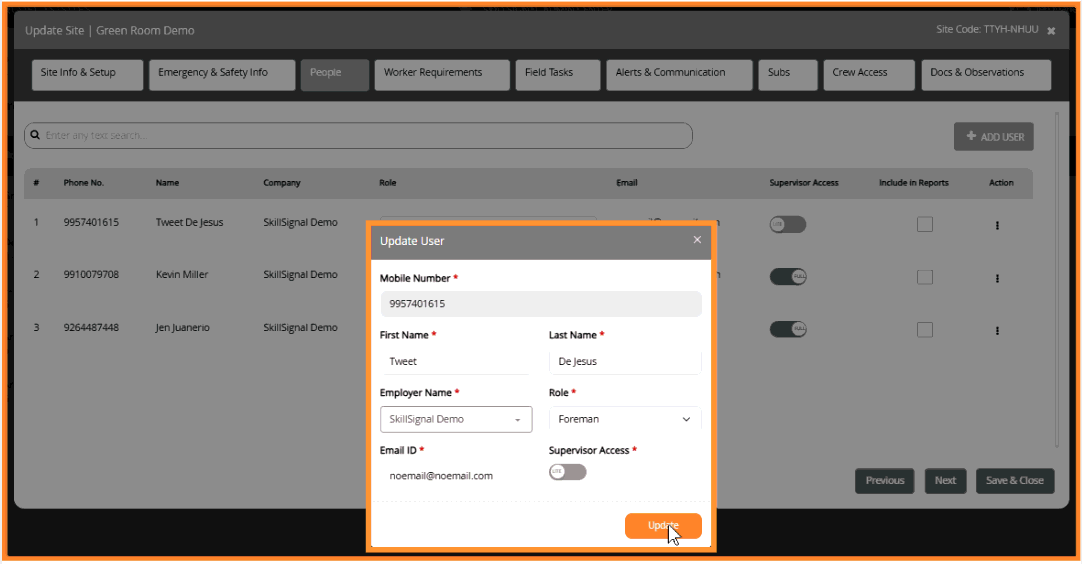Open action menu for Kevin Miller row

[997, 278]
